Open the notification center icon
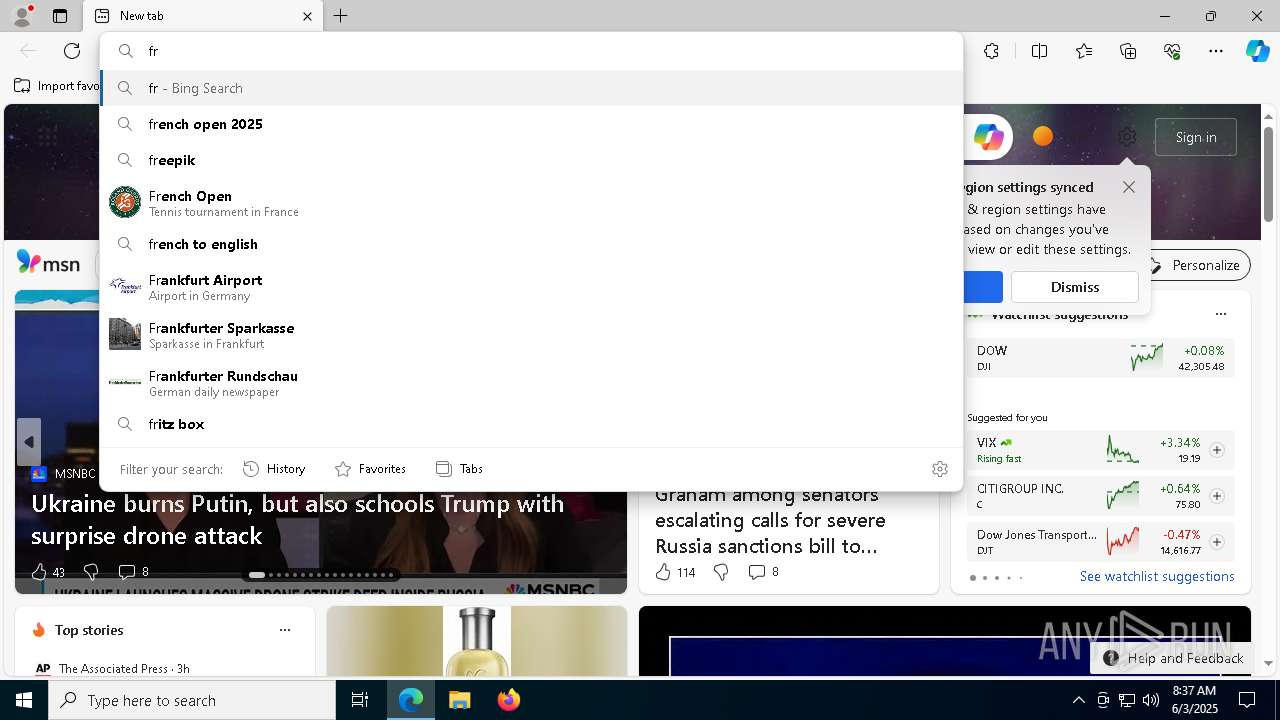Image resolution: width=1280 pixels, height=720 pixels. point(1247,700)
